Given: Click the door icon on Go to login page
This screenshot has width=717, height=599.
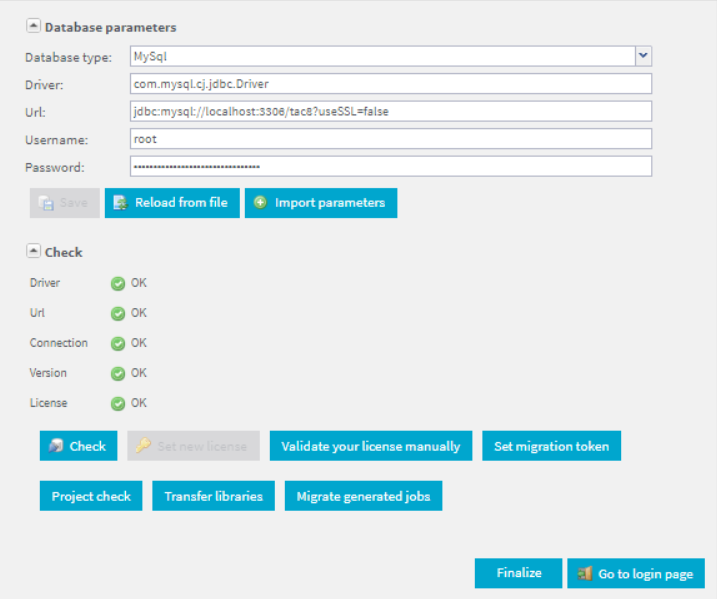Looking at the screenshot, I should tap(584, 573).
